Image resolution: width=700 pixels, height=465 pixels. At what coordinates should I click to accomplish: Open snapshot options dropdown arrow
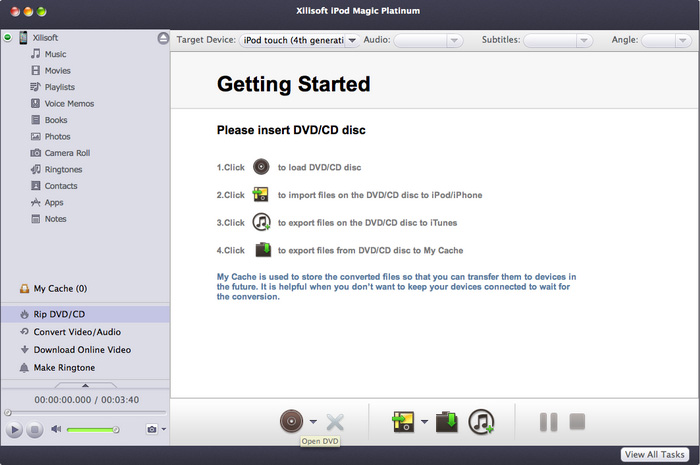164,429
